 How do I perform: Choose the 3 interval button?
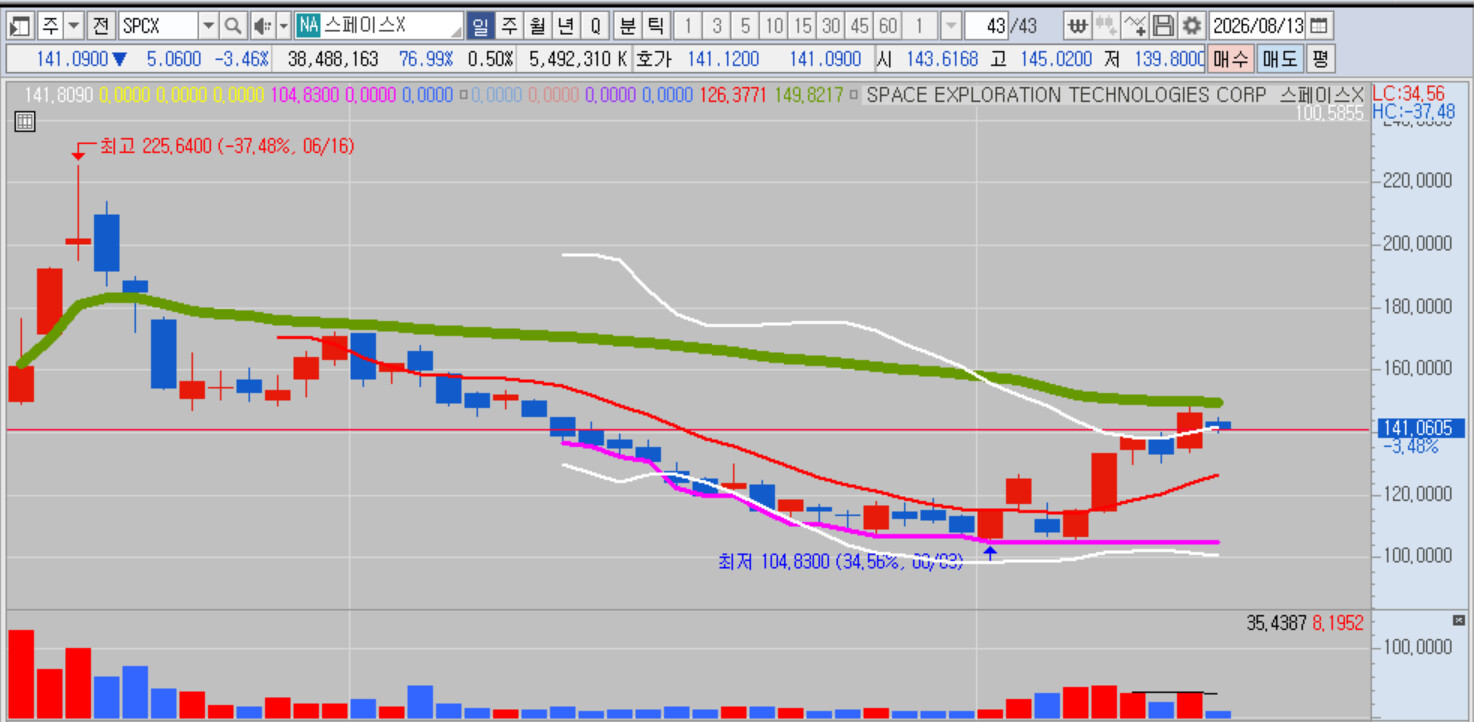[x=717, y=25]
